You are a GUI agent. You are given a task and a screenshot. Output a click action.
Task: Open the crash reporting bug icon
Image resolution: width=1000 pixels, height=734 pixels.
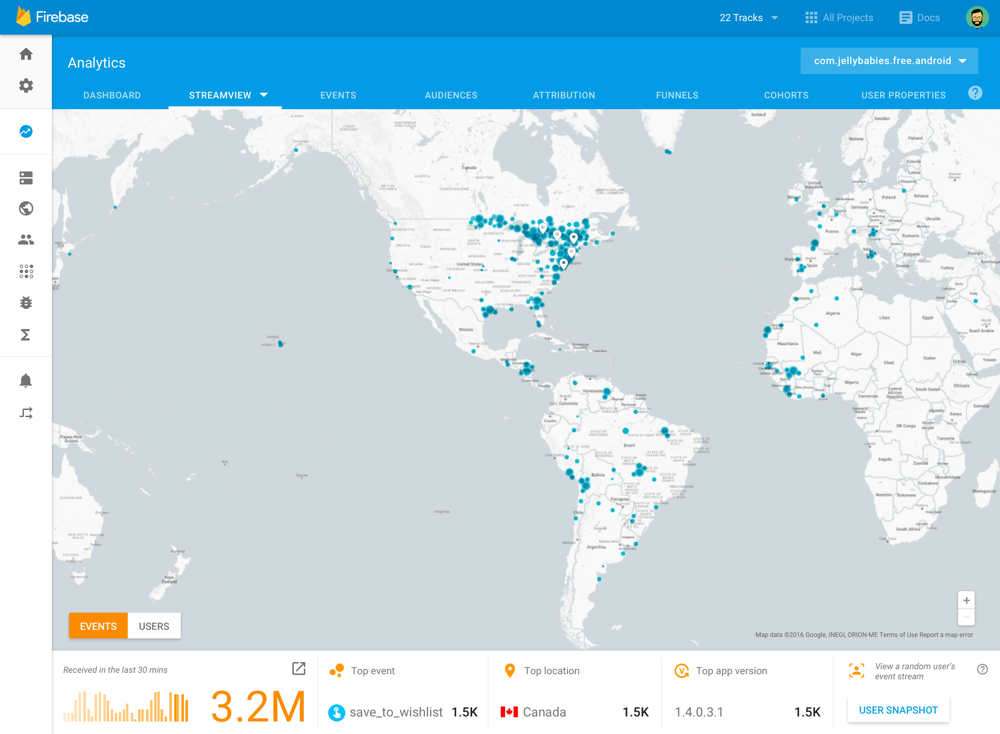point(26,303)
